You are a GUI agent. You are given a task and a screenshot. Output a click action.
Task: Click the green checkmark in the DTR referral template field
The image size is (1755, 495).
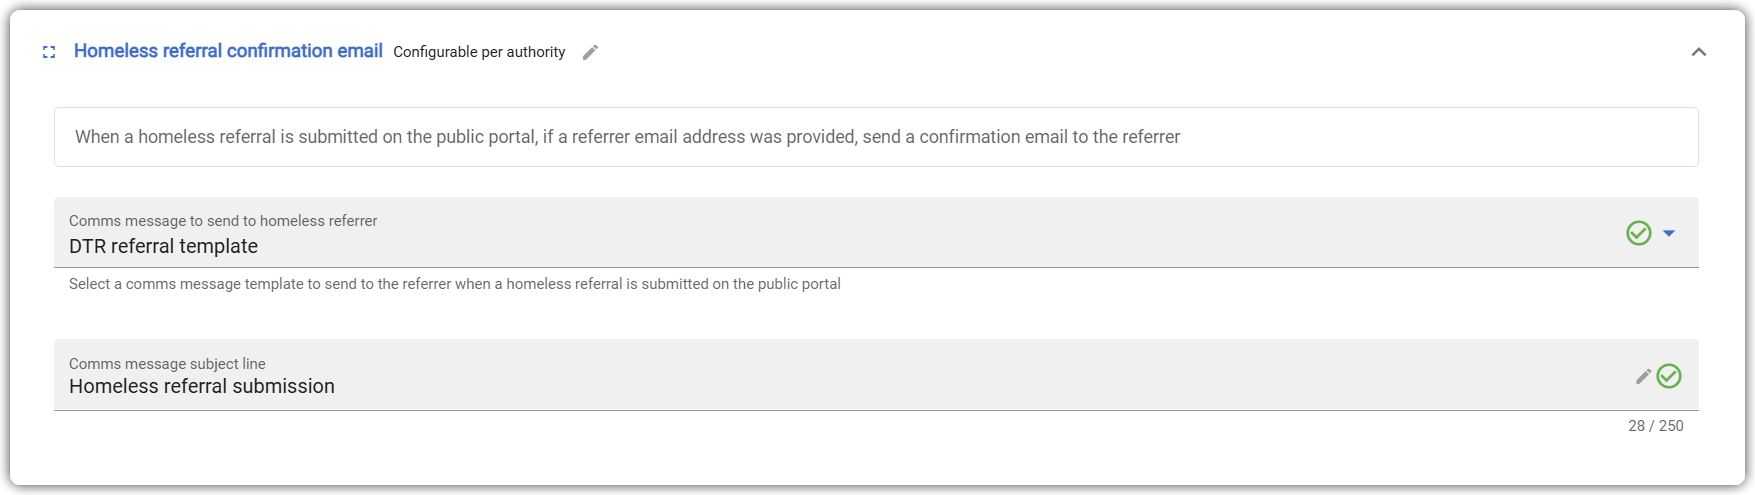click(x=1638, y=233)
